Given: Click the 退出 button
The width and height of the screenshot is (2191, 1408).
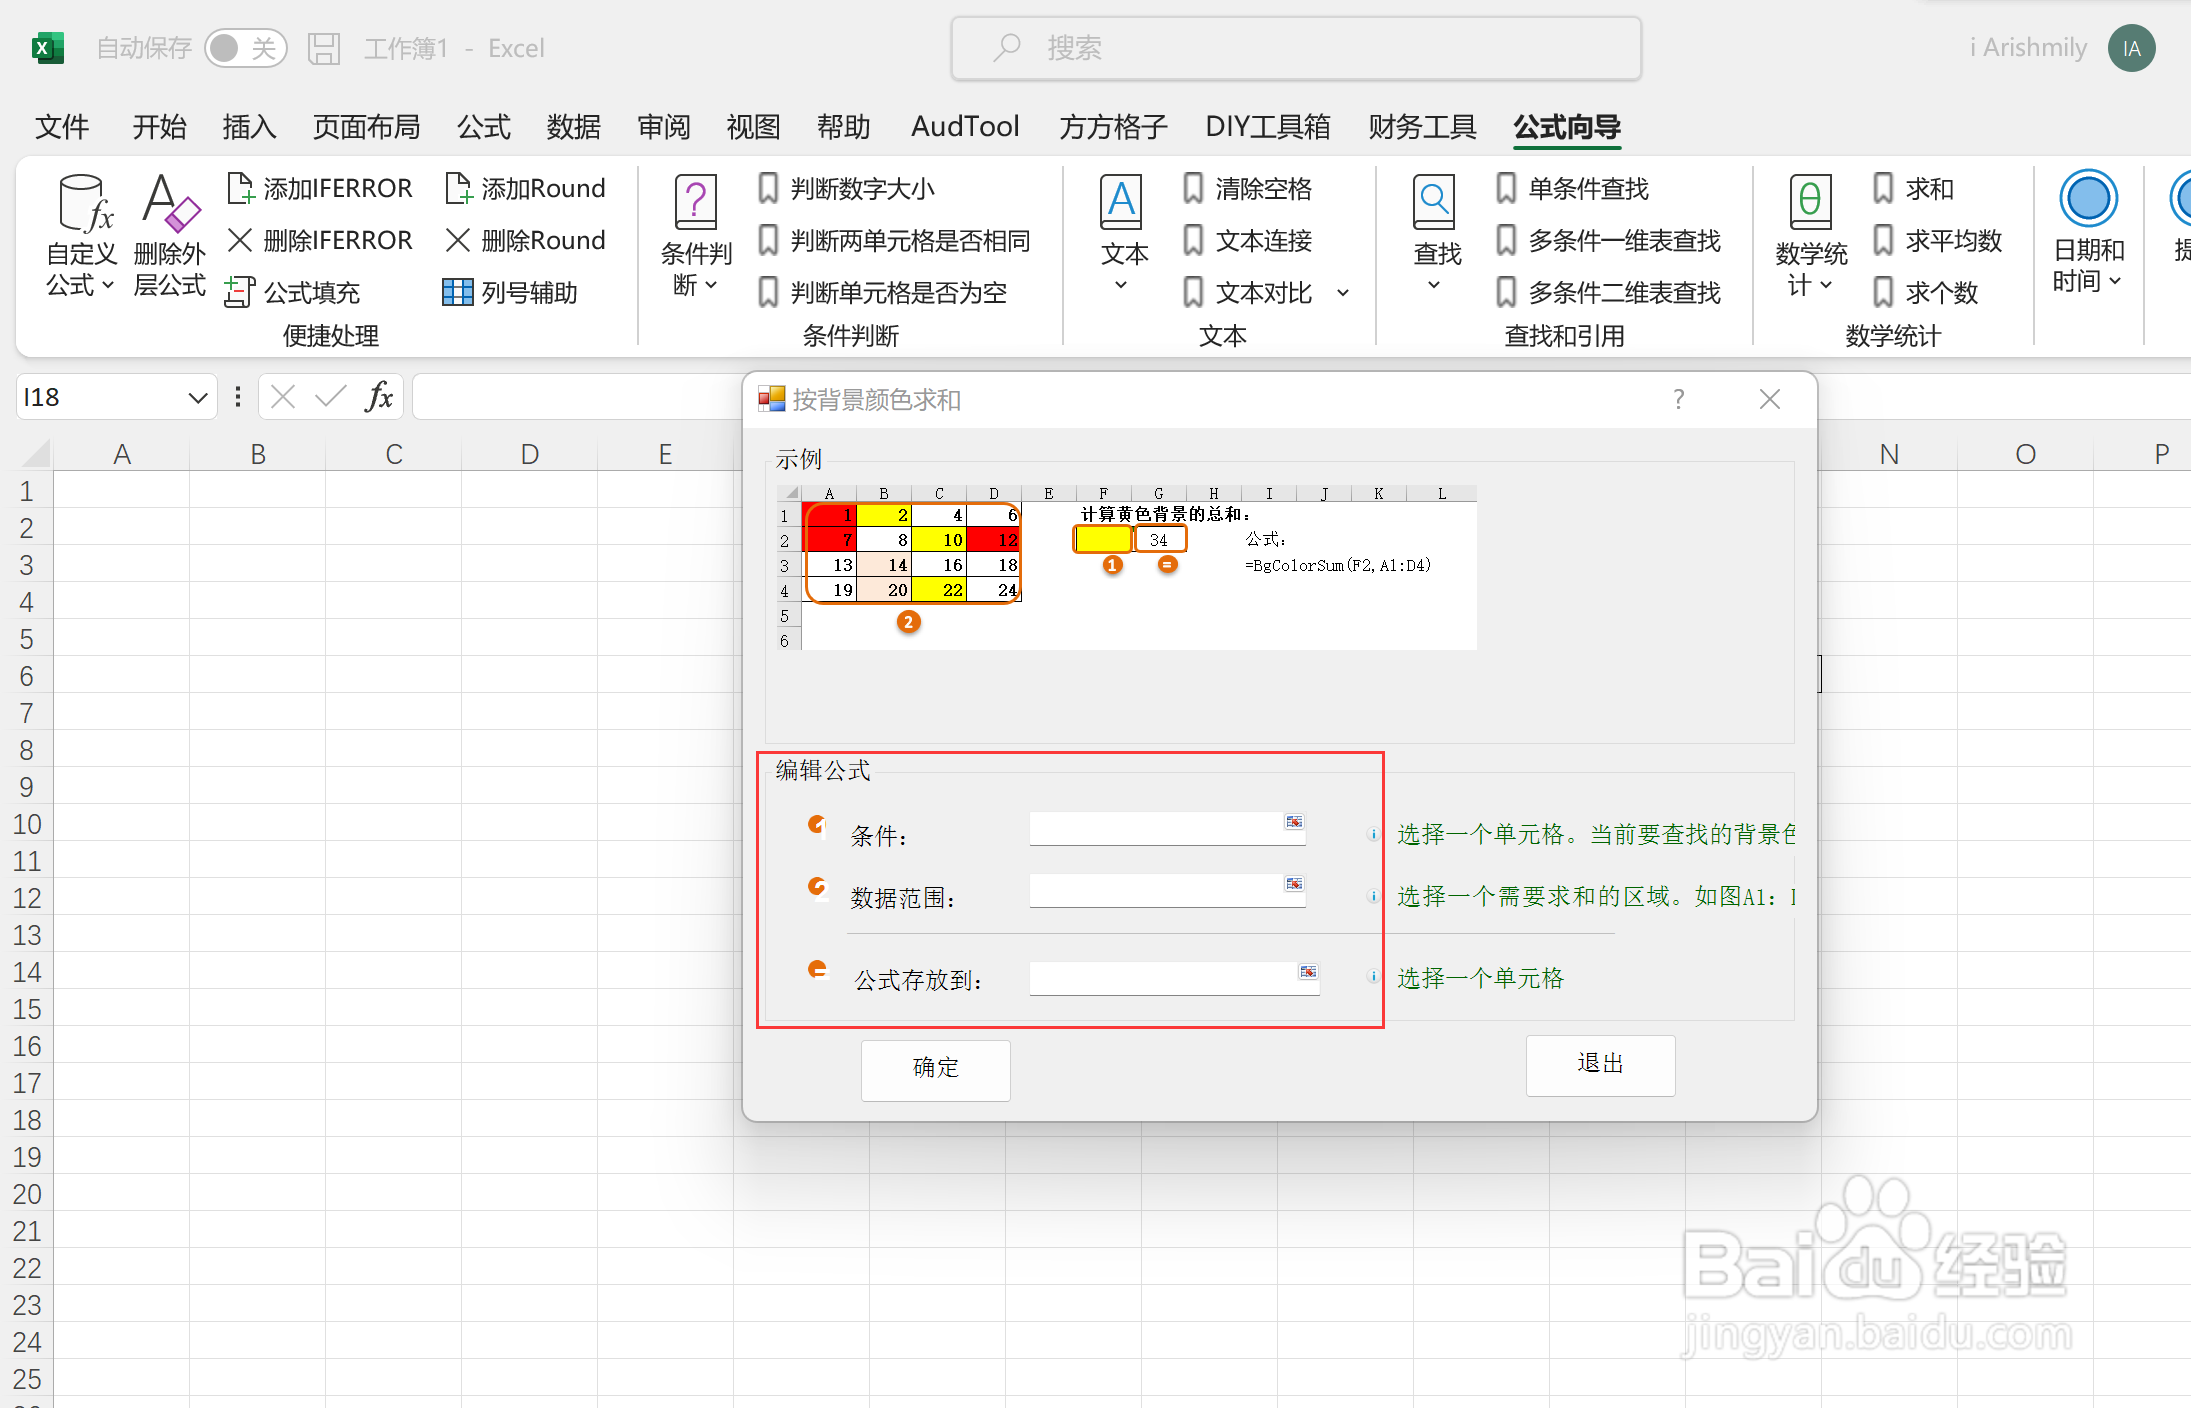Looking at the screenshot, I should click(1599, 1065).
